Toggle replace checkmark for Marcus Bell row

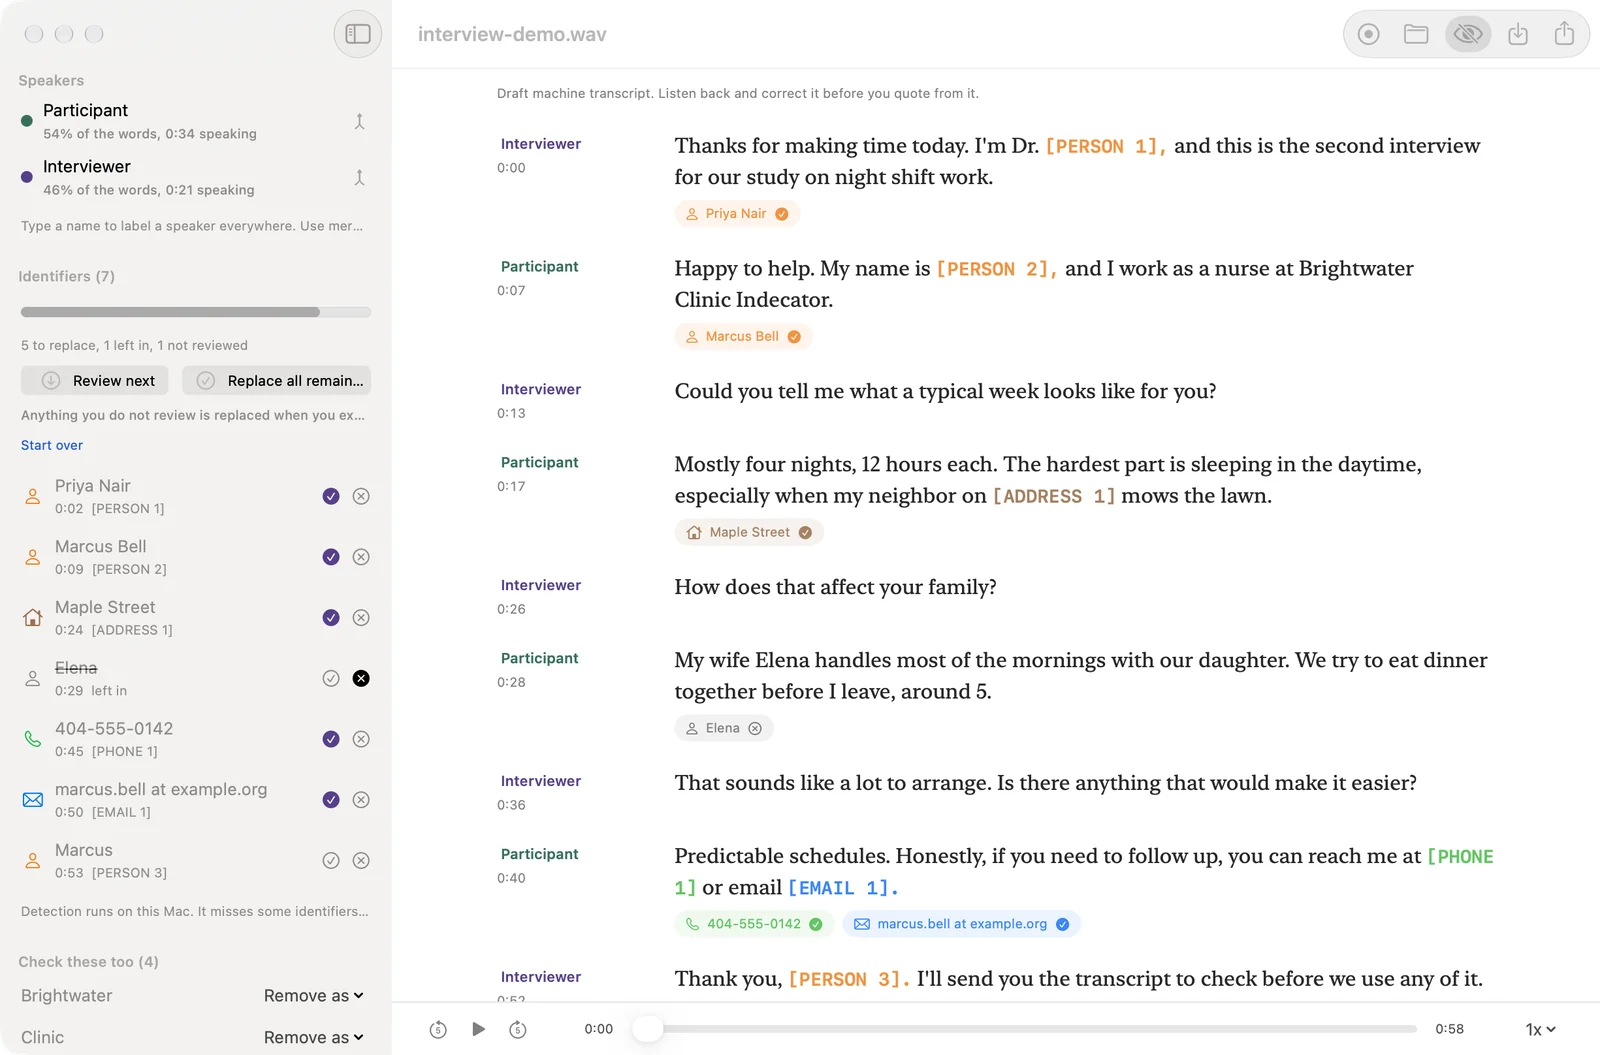(x=331, y=557)
